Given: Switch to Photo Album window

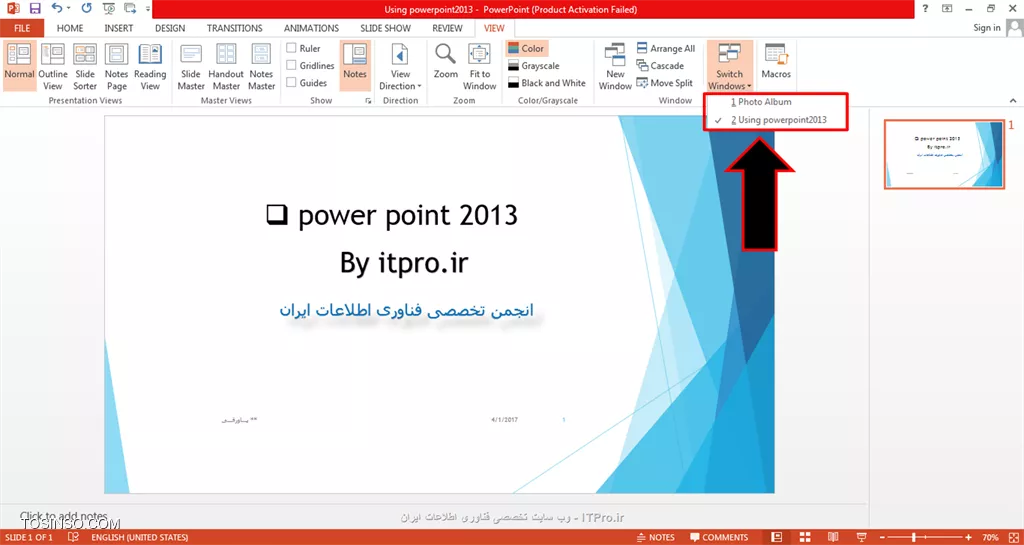Looking at the screenshot, I should click(776, 102).
